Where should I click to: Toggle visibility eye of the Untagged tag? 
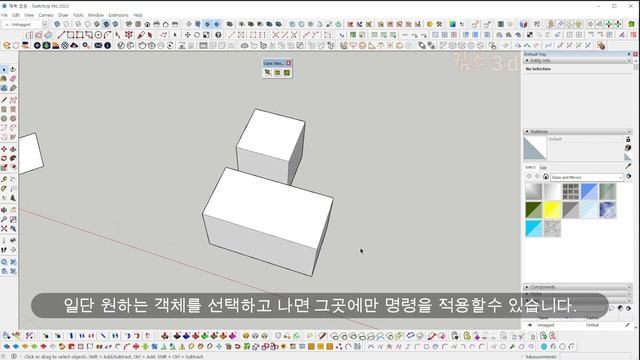530,325
